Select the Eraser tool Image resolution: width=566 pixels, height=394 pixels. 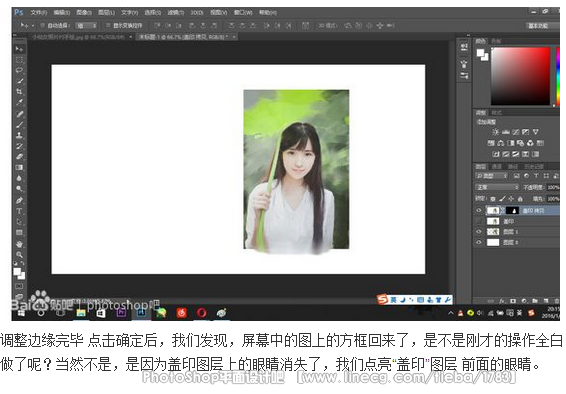[19, 157]
